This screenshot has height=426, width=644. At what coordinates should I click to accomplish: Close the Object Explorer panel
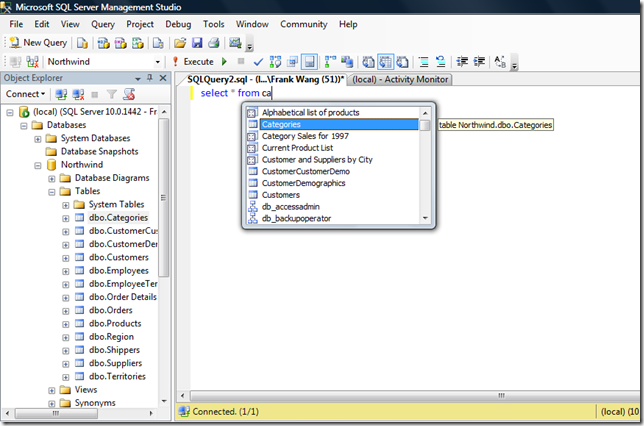[x=163, y=78]
